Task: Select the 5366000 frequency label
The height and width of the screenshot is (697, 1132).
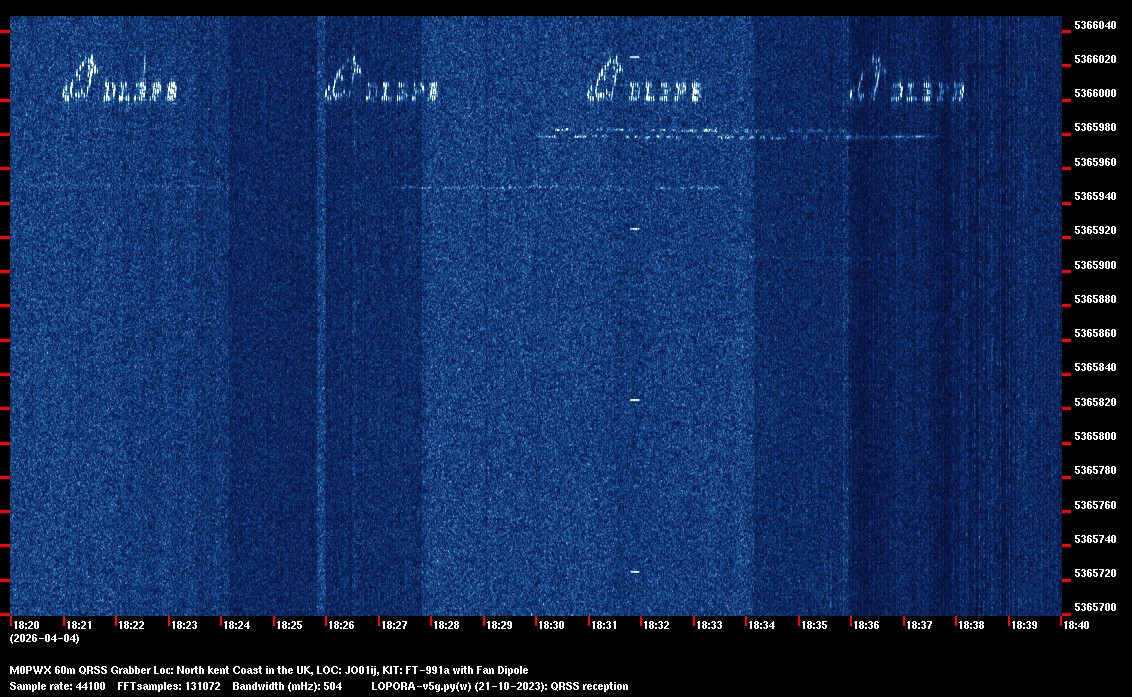Action: point(1095,93)
